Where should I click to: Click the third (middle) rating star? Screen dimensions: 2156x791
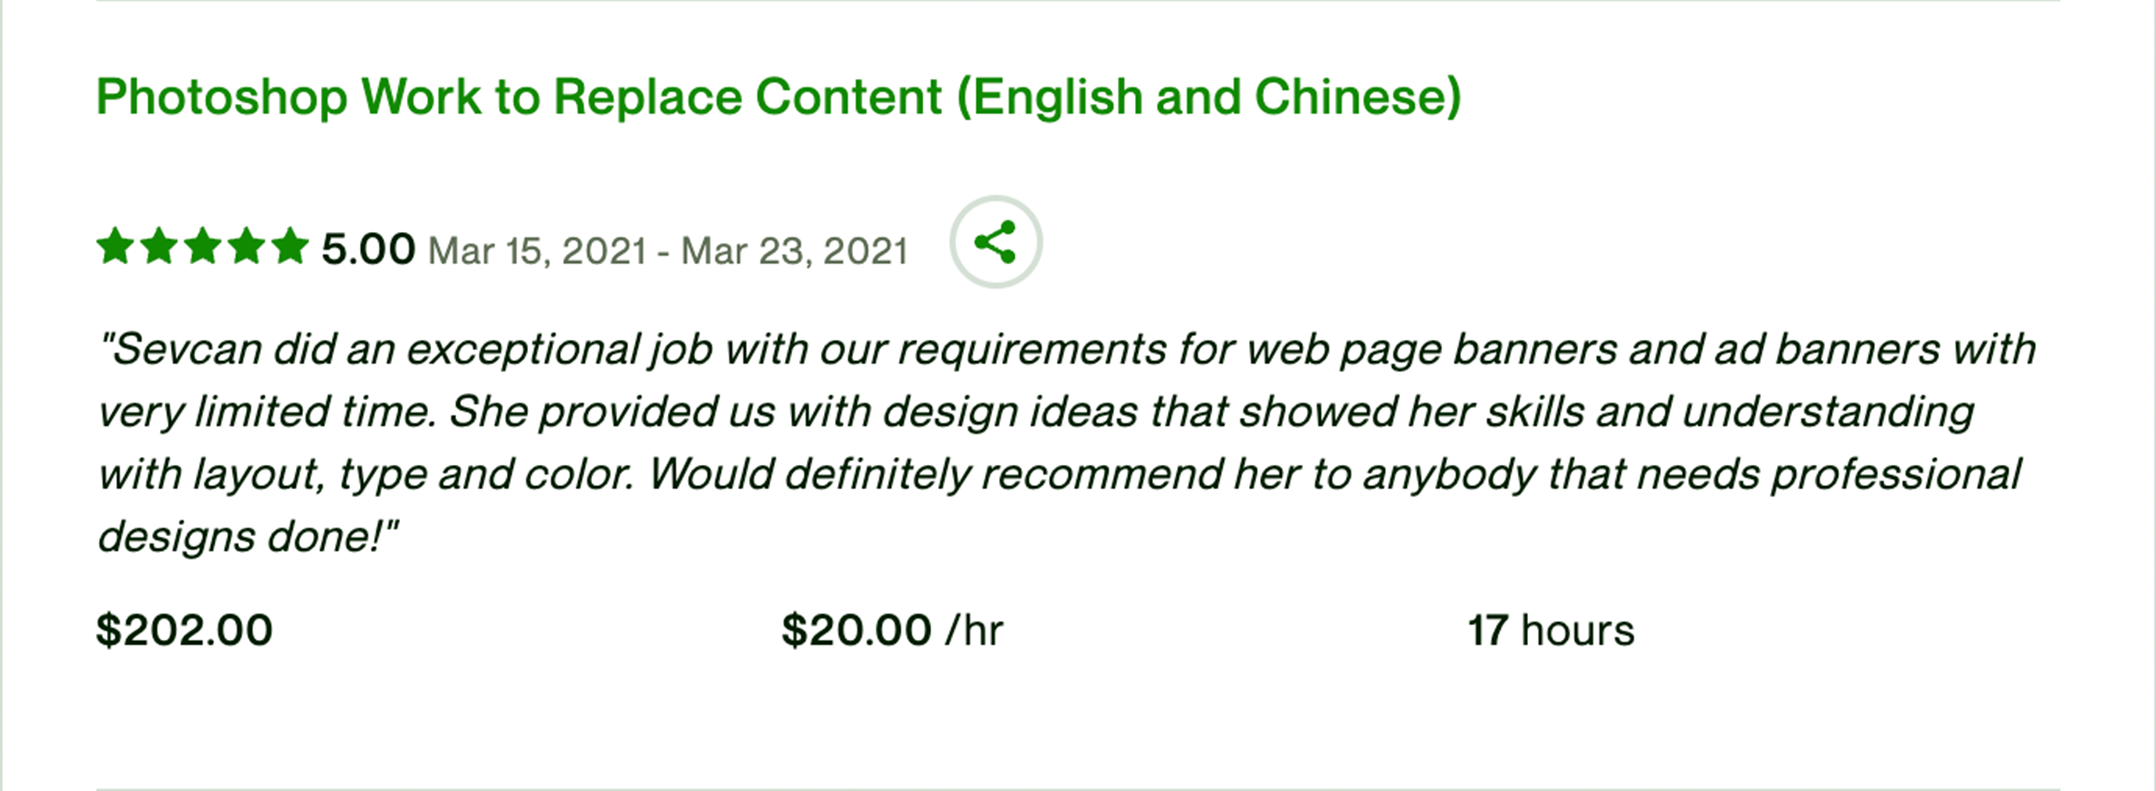point(203,246)
